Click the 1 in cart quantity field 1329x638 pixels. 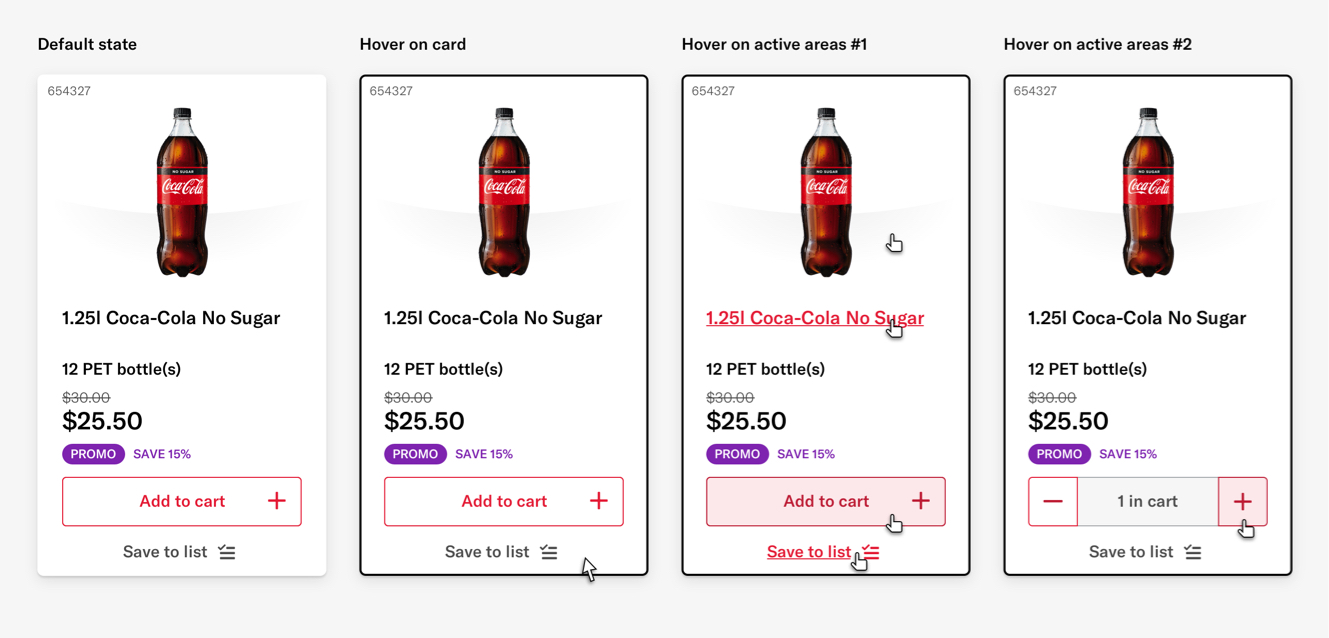1148,501
